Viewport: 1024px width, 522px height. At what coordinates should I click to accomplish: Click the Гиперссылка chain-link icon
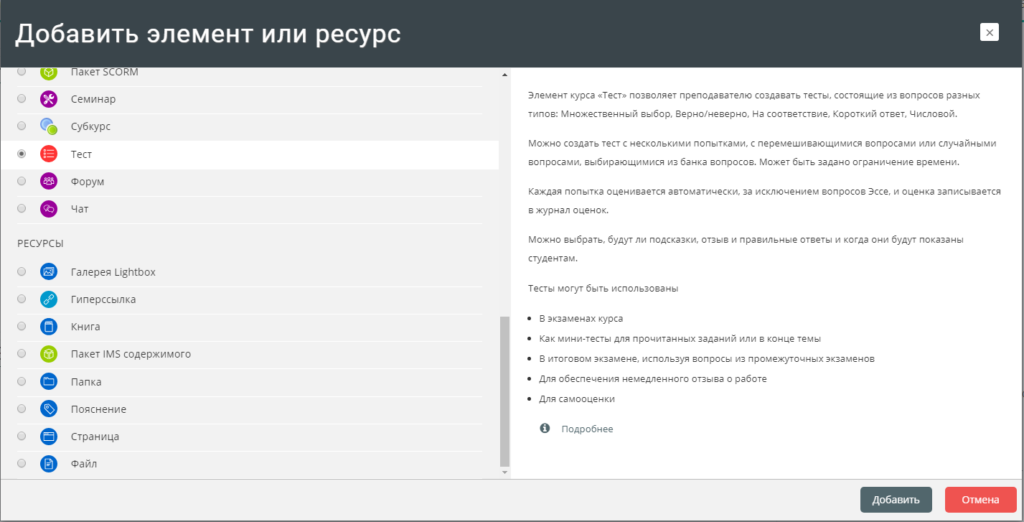click(49, 299)
